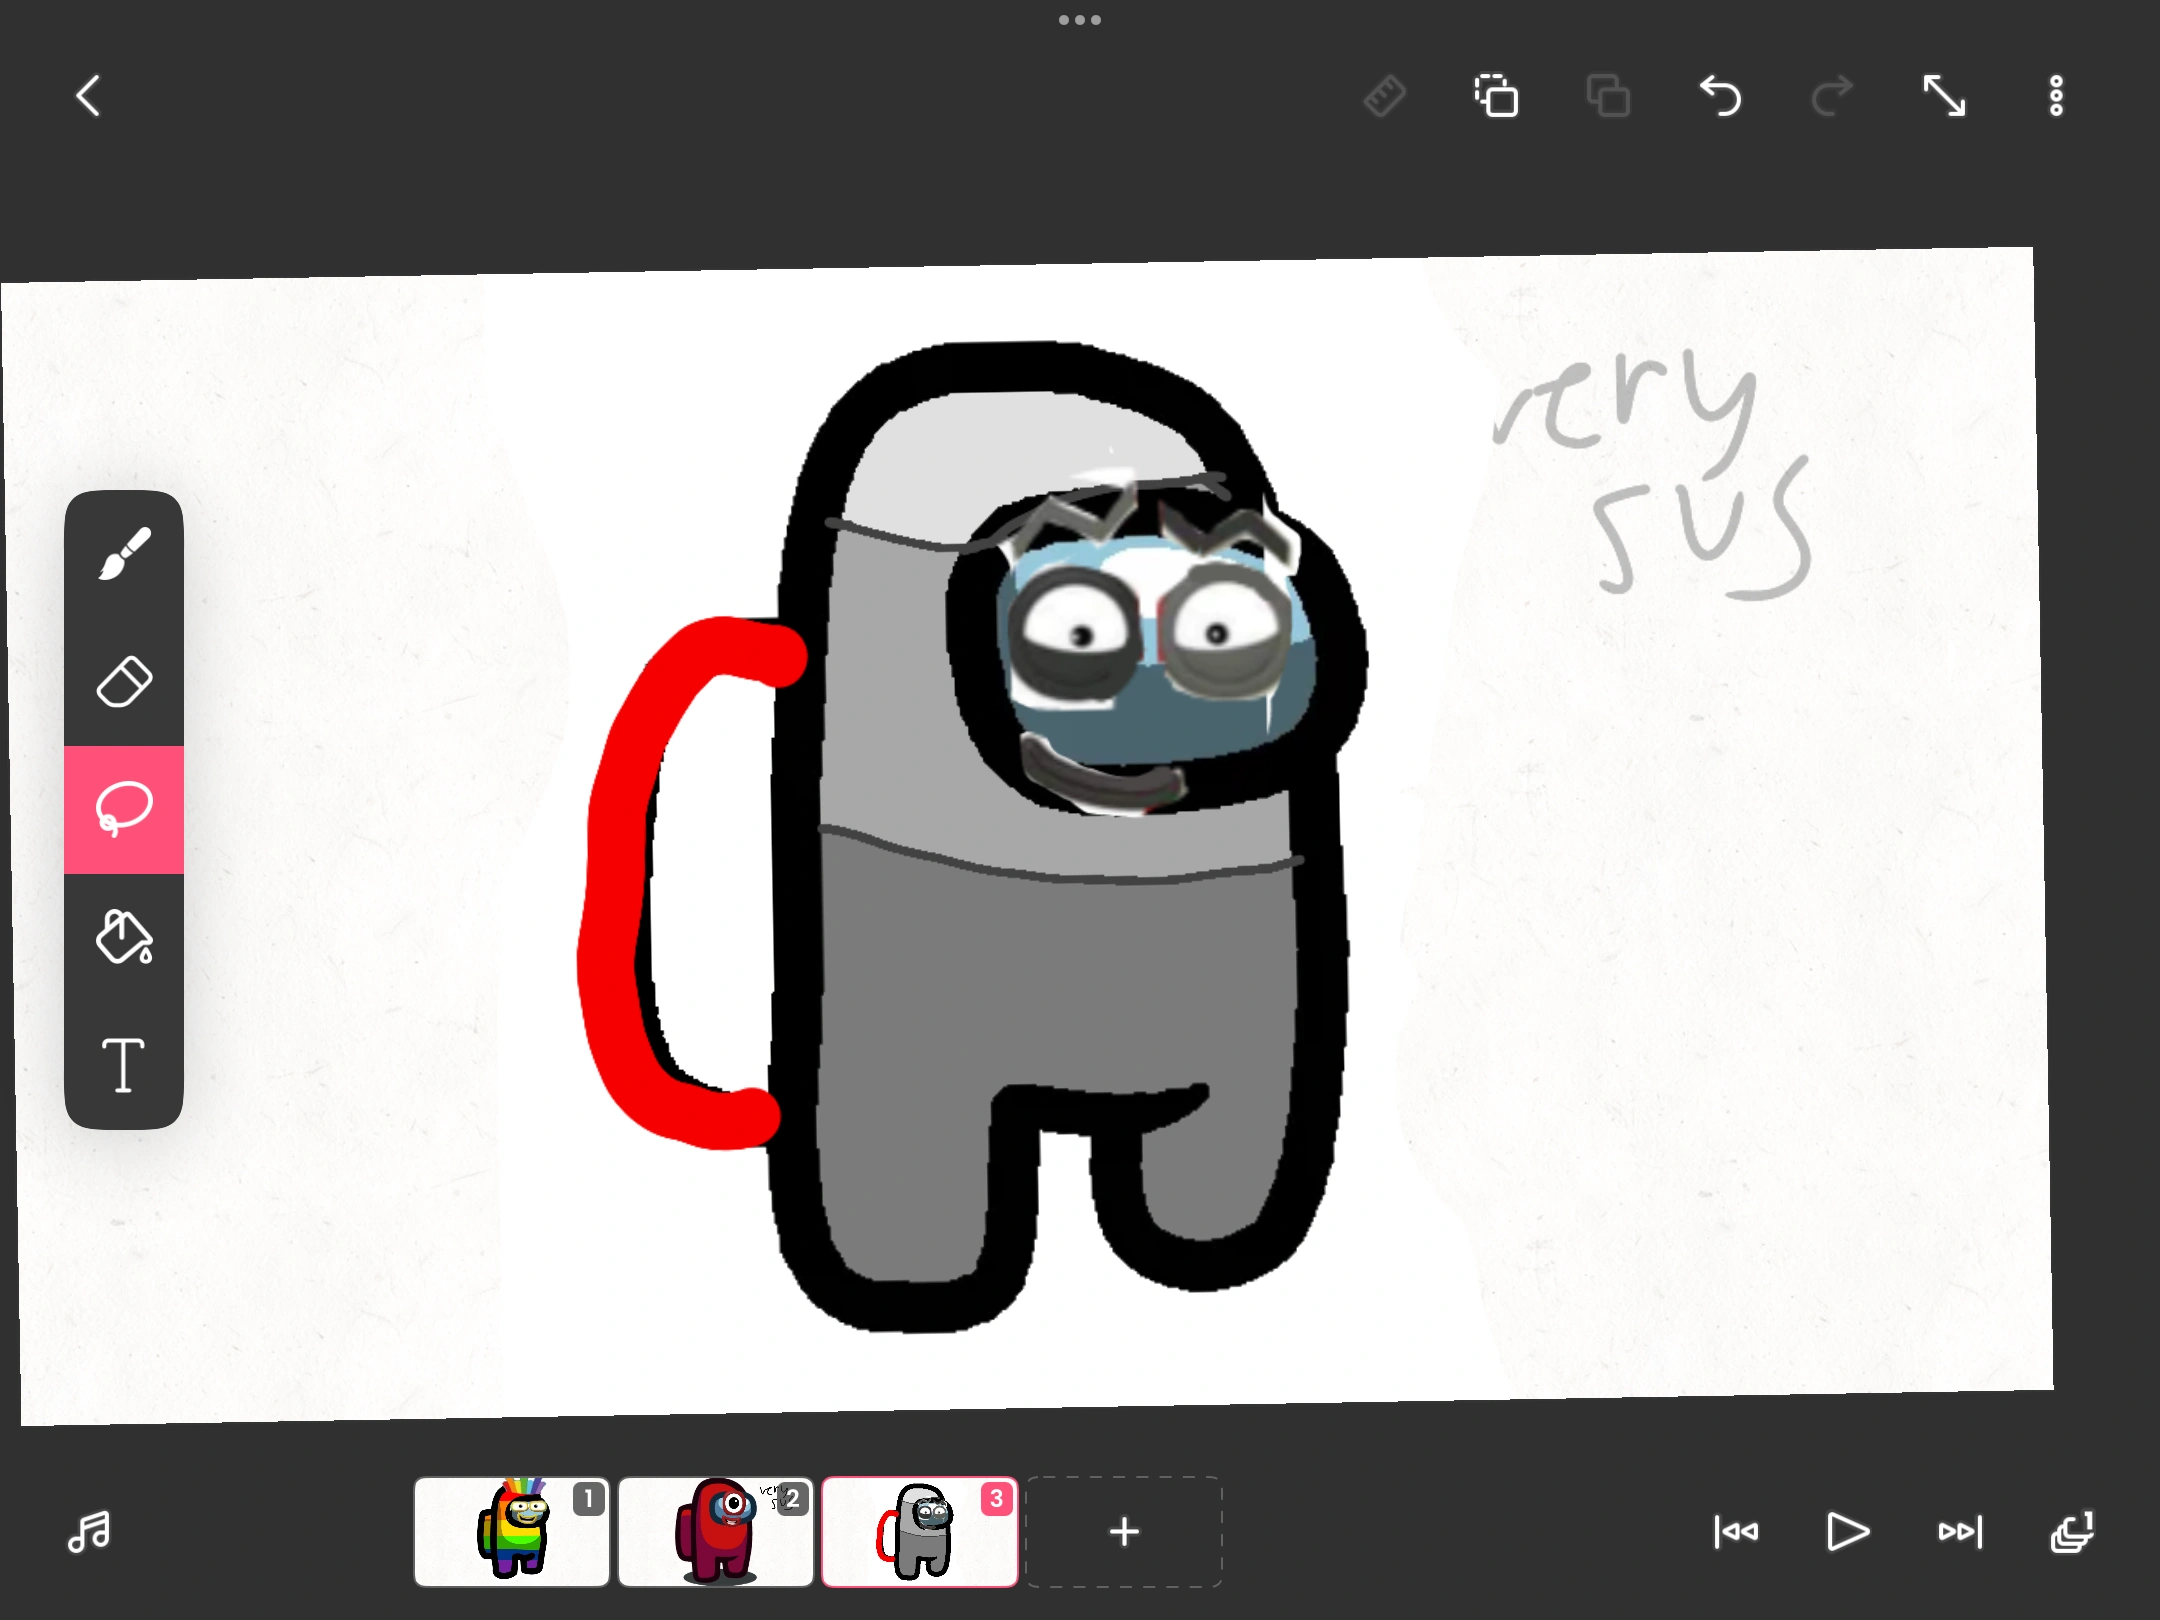Select frame 2 with the red character

click(716, 1531)
